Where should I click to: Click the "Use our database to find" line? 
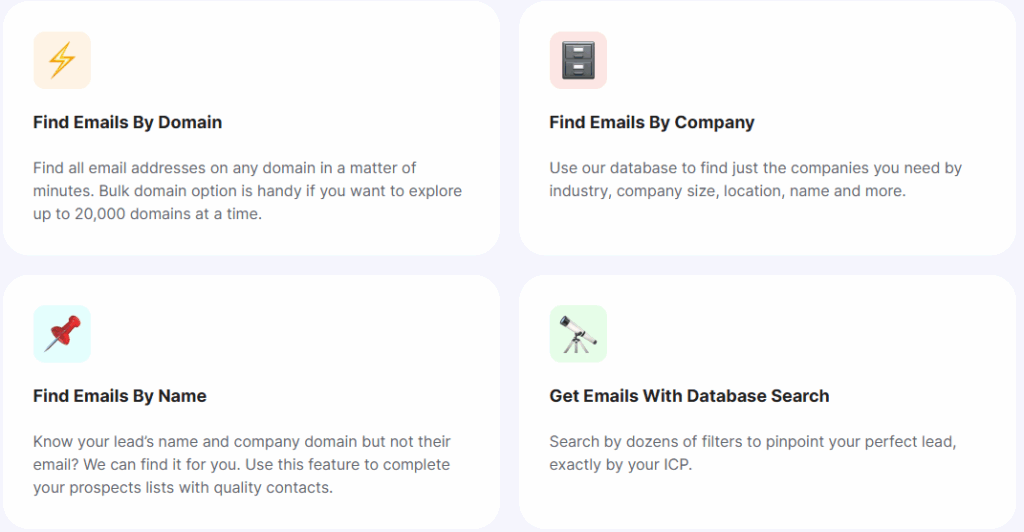coord(755,168)
